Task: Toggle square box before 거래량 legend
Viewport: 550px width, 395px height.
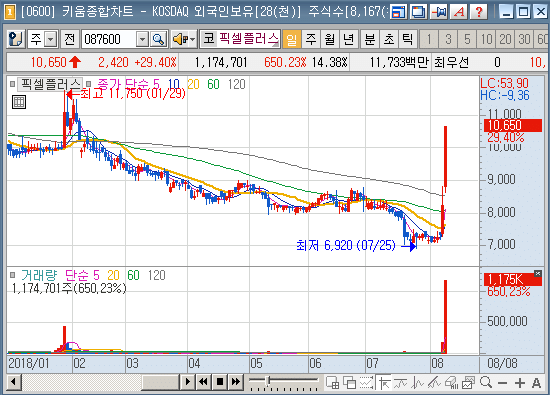Action: 13,275
